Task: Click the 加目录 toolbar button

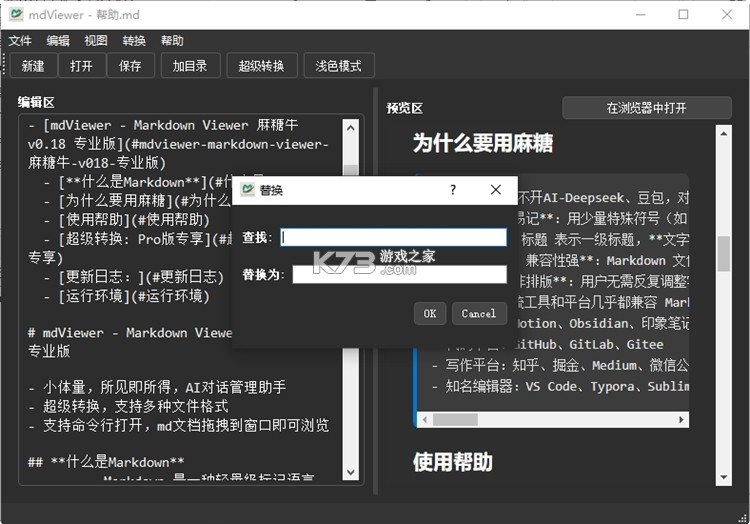Action: tap(190, 66)
